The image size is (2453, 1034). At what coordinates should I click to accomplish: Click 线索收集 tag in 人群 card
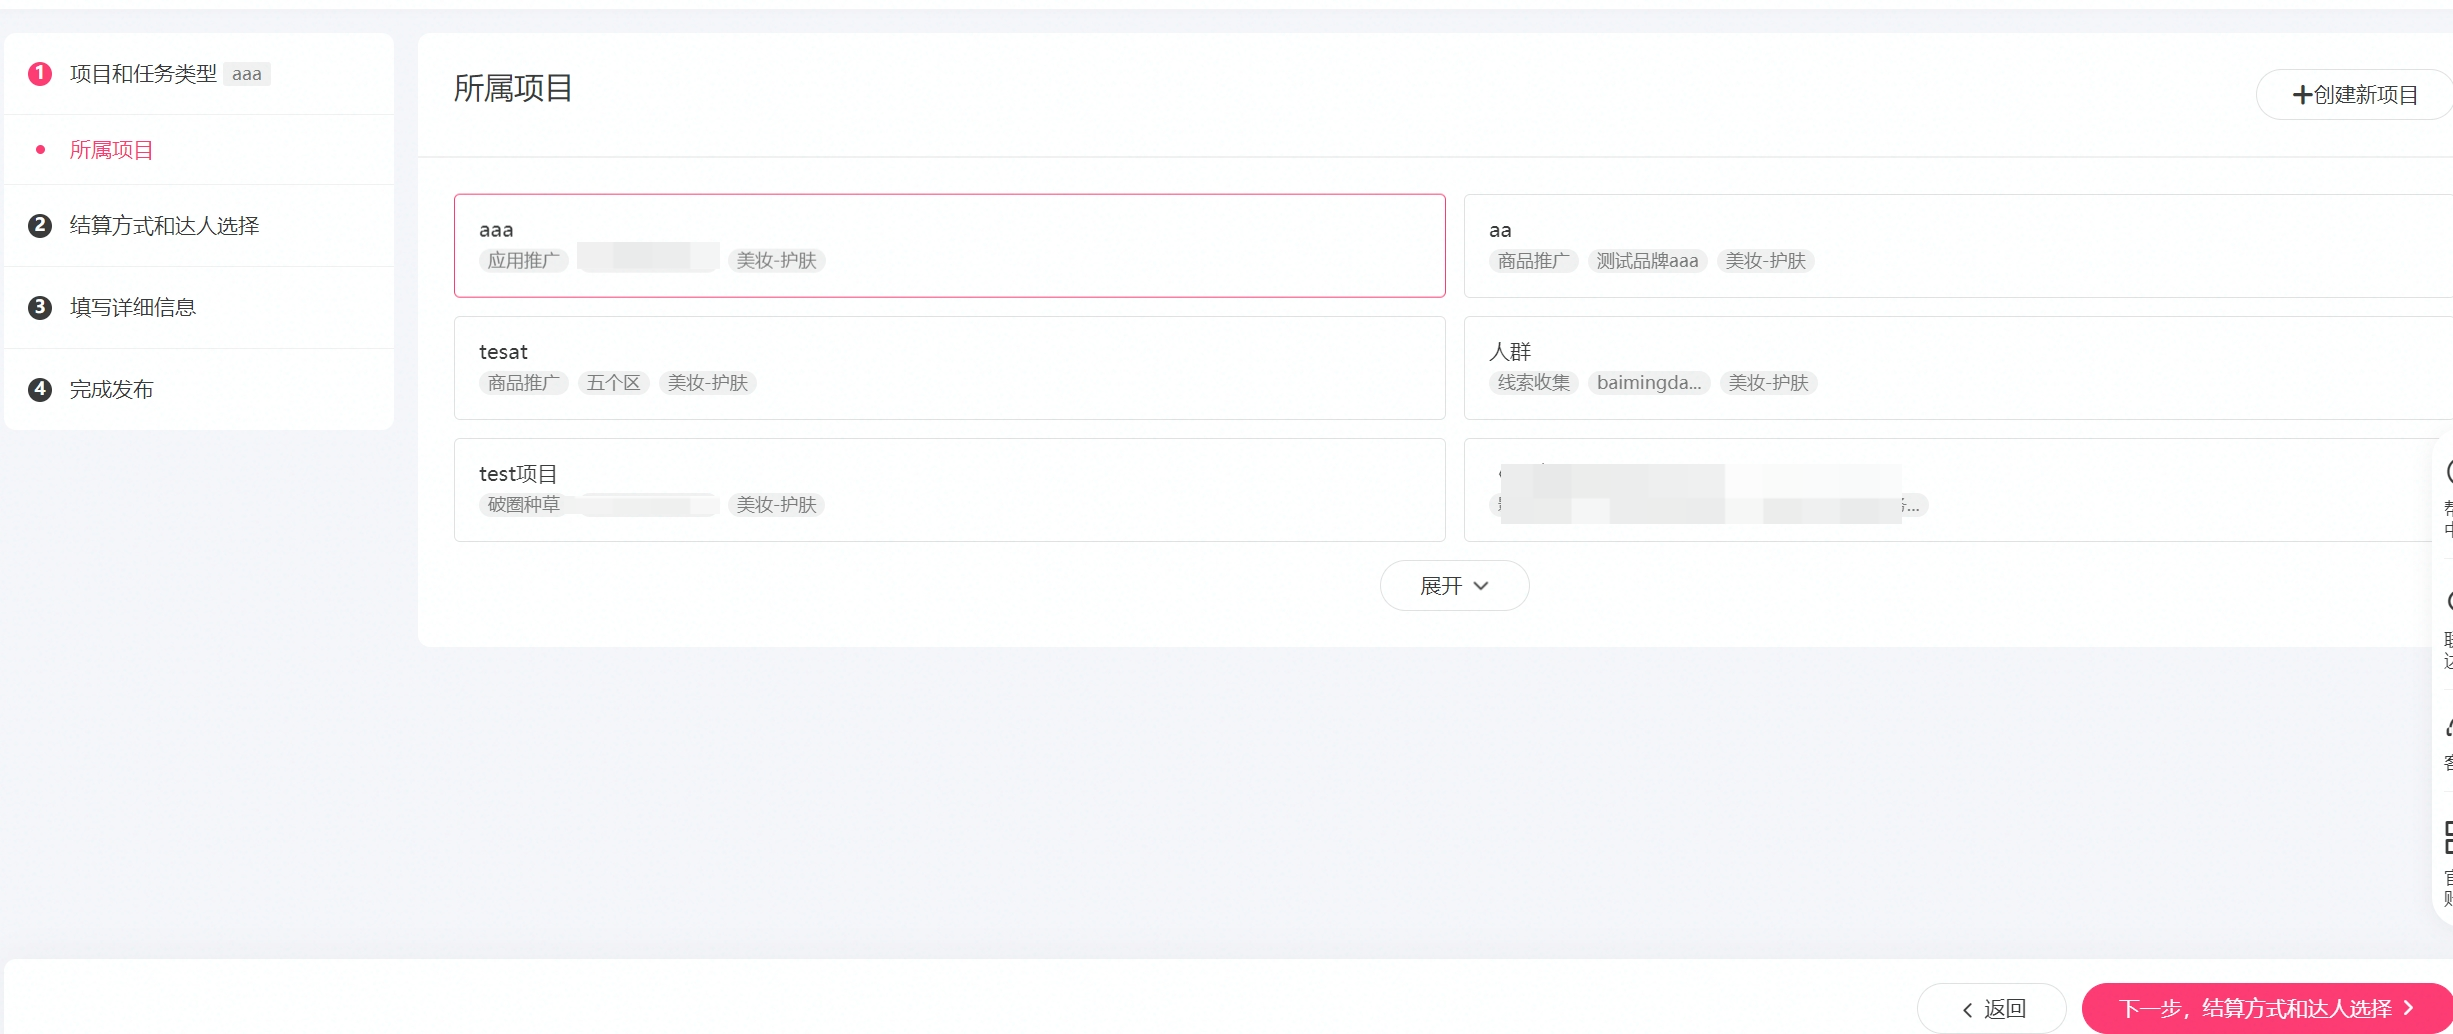1533,383
